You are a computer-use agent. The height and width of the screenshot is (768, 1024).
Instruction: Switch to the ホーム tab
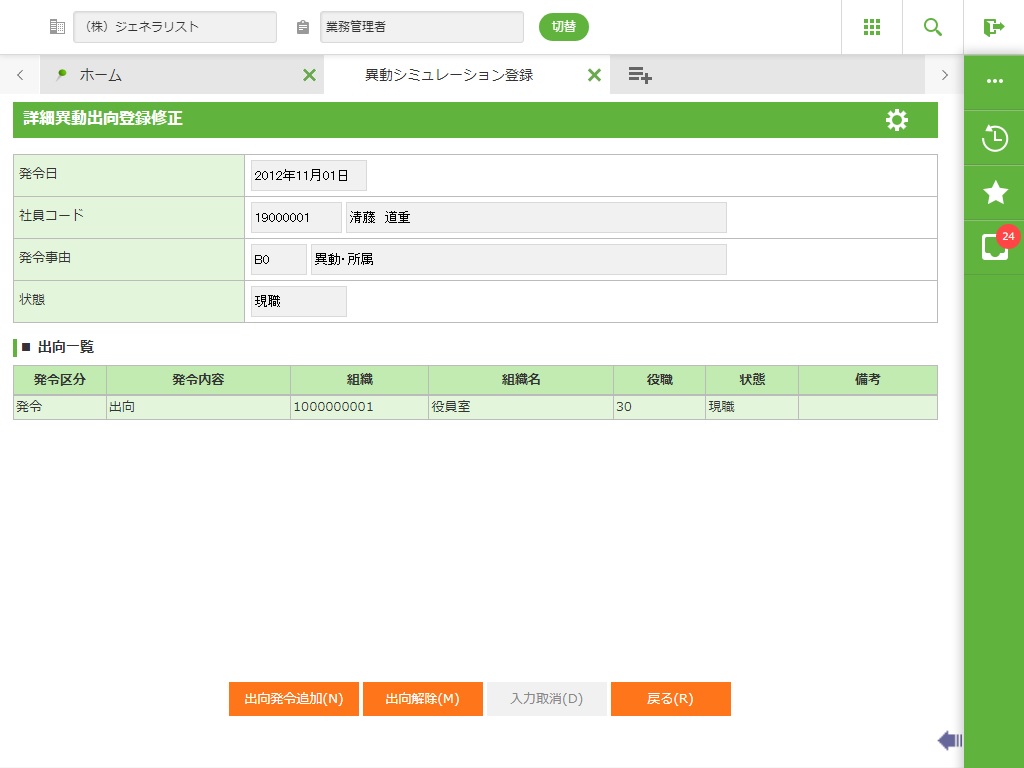(x=170, y=75)
